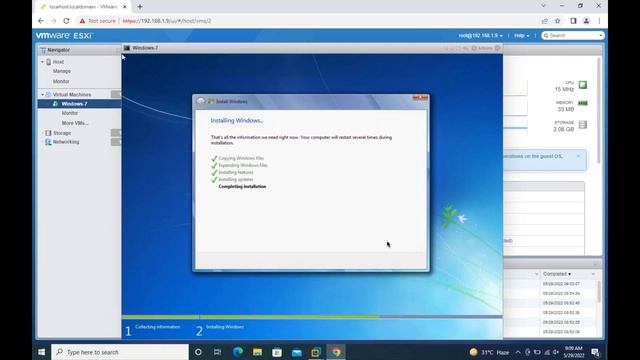
Task: Close the localhost.localdomain browser tab
Action: point(124,7)
